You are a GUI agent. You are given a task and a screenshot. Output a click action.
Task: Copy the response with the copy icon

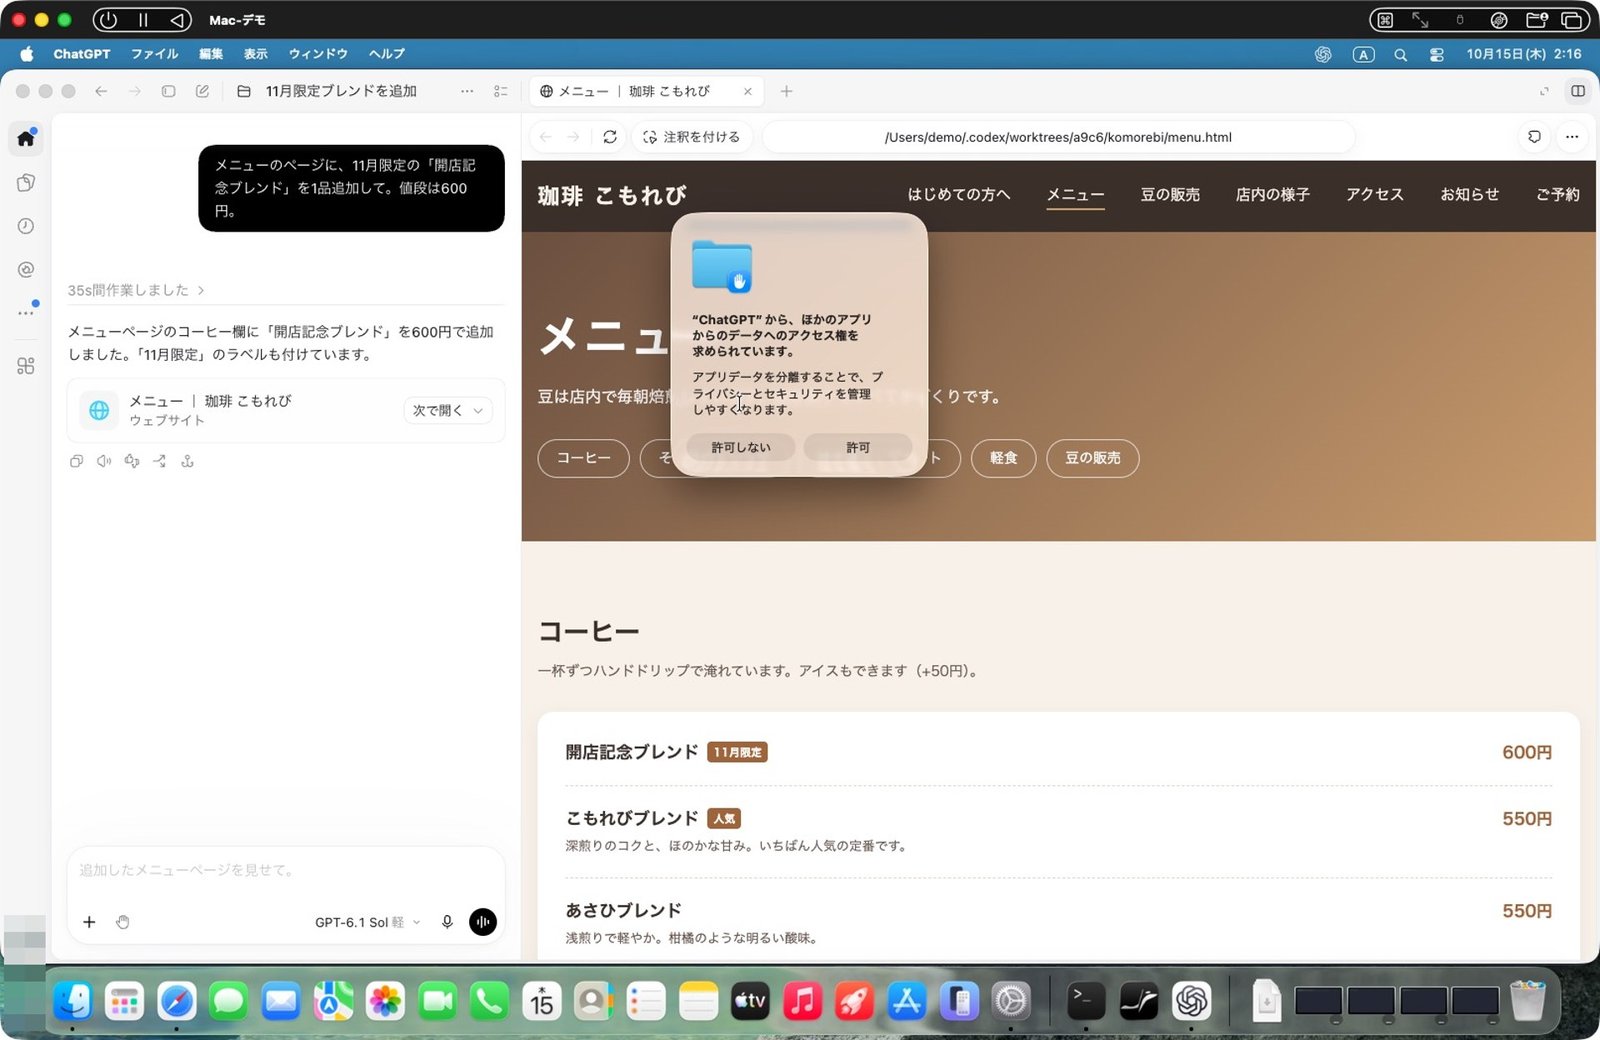76,461
